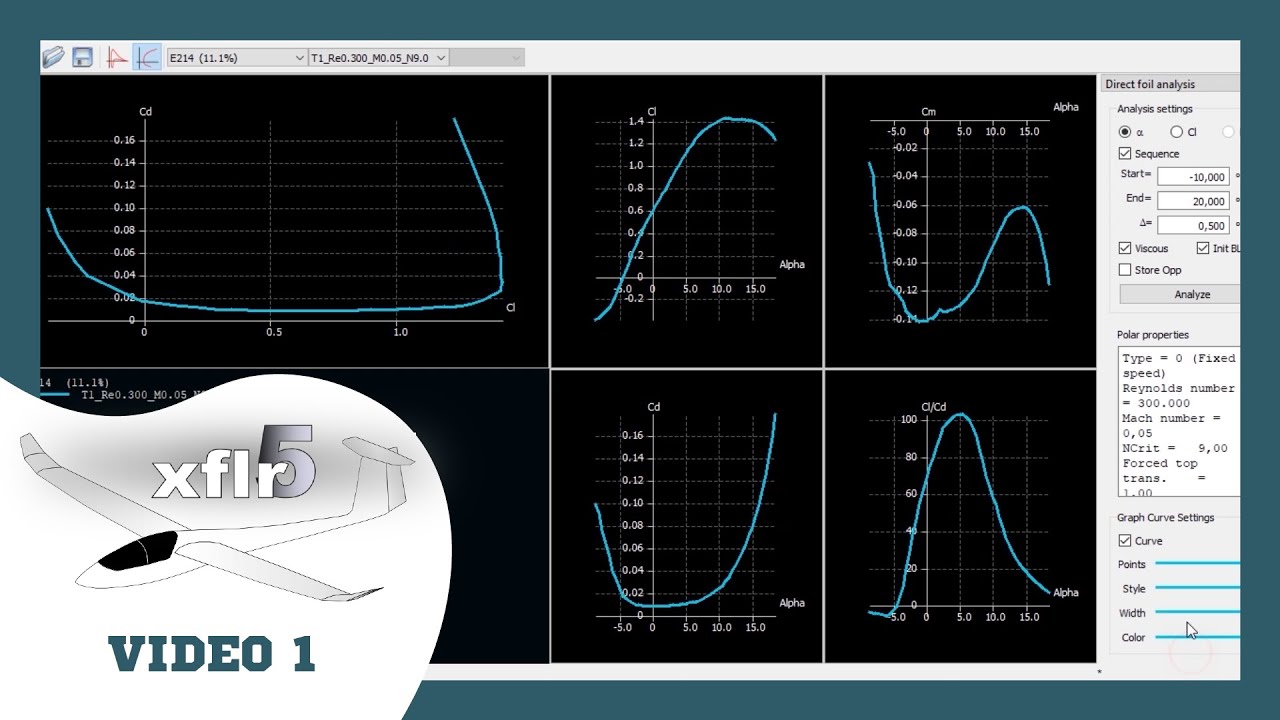Open the T1_Re0.300_M0.05_N9.0 polar dropdown
Image resolution: width=1280 pixels, height=720 pixels.
pos(378,58)
